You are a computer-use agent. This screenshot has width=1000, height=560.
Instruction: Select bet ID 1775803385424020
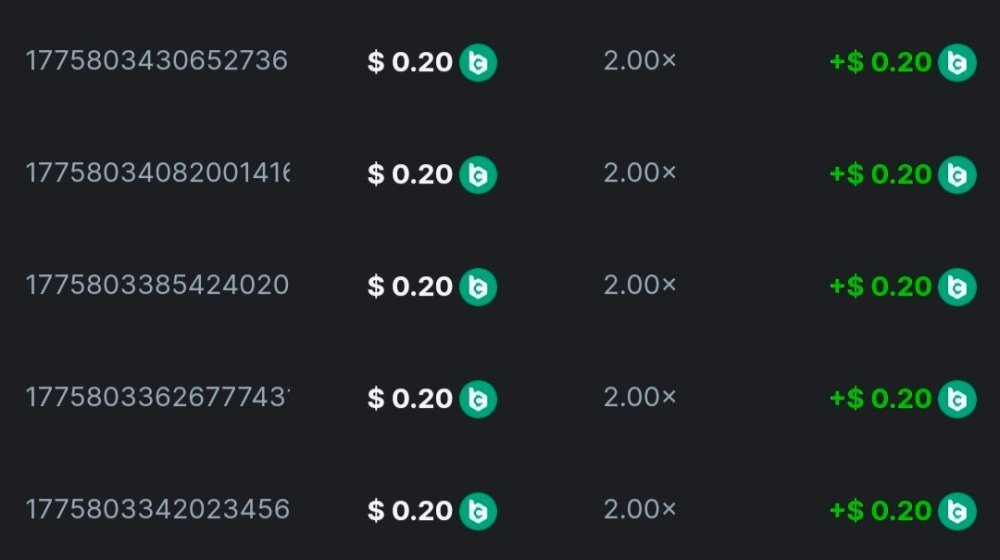point(156,285)
